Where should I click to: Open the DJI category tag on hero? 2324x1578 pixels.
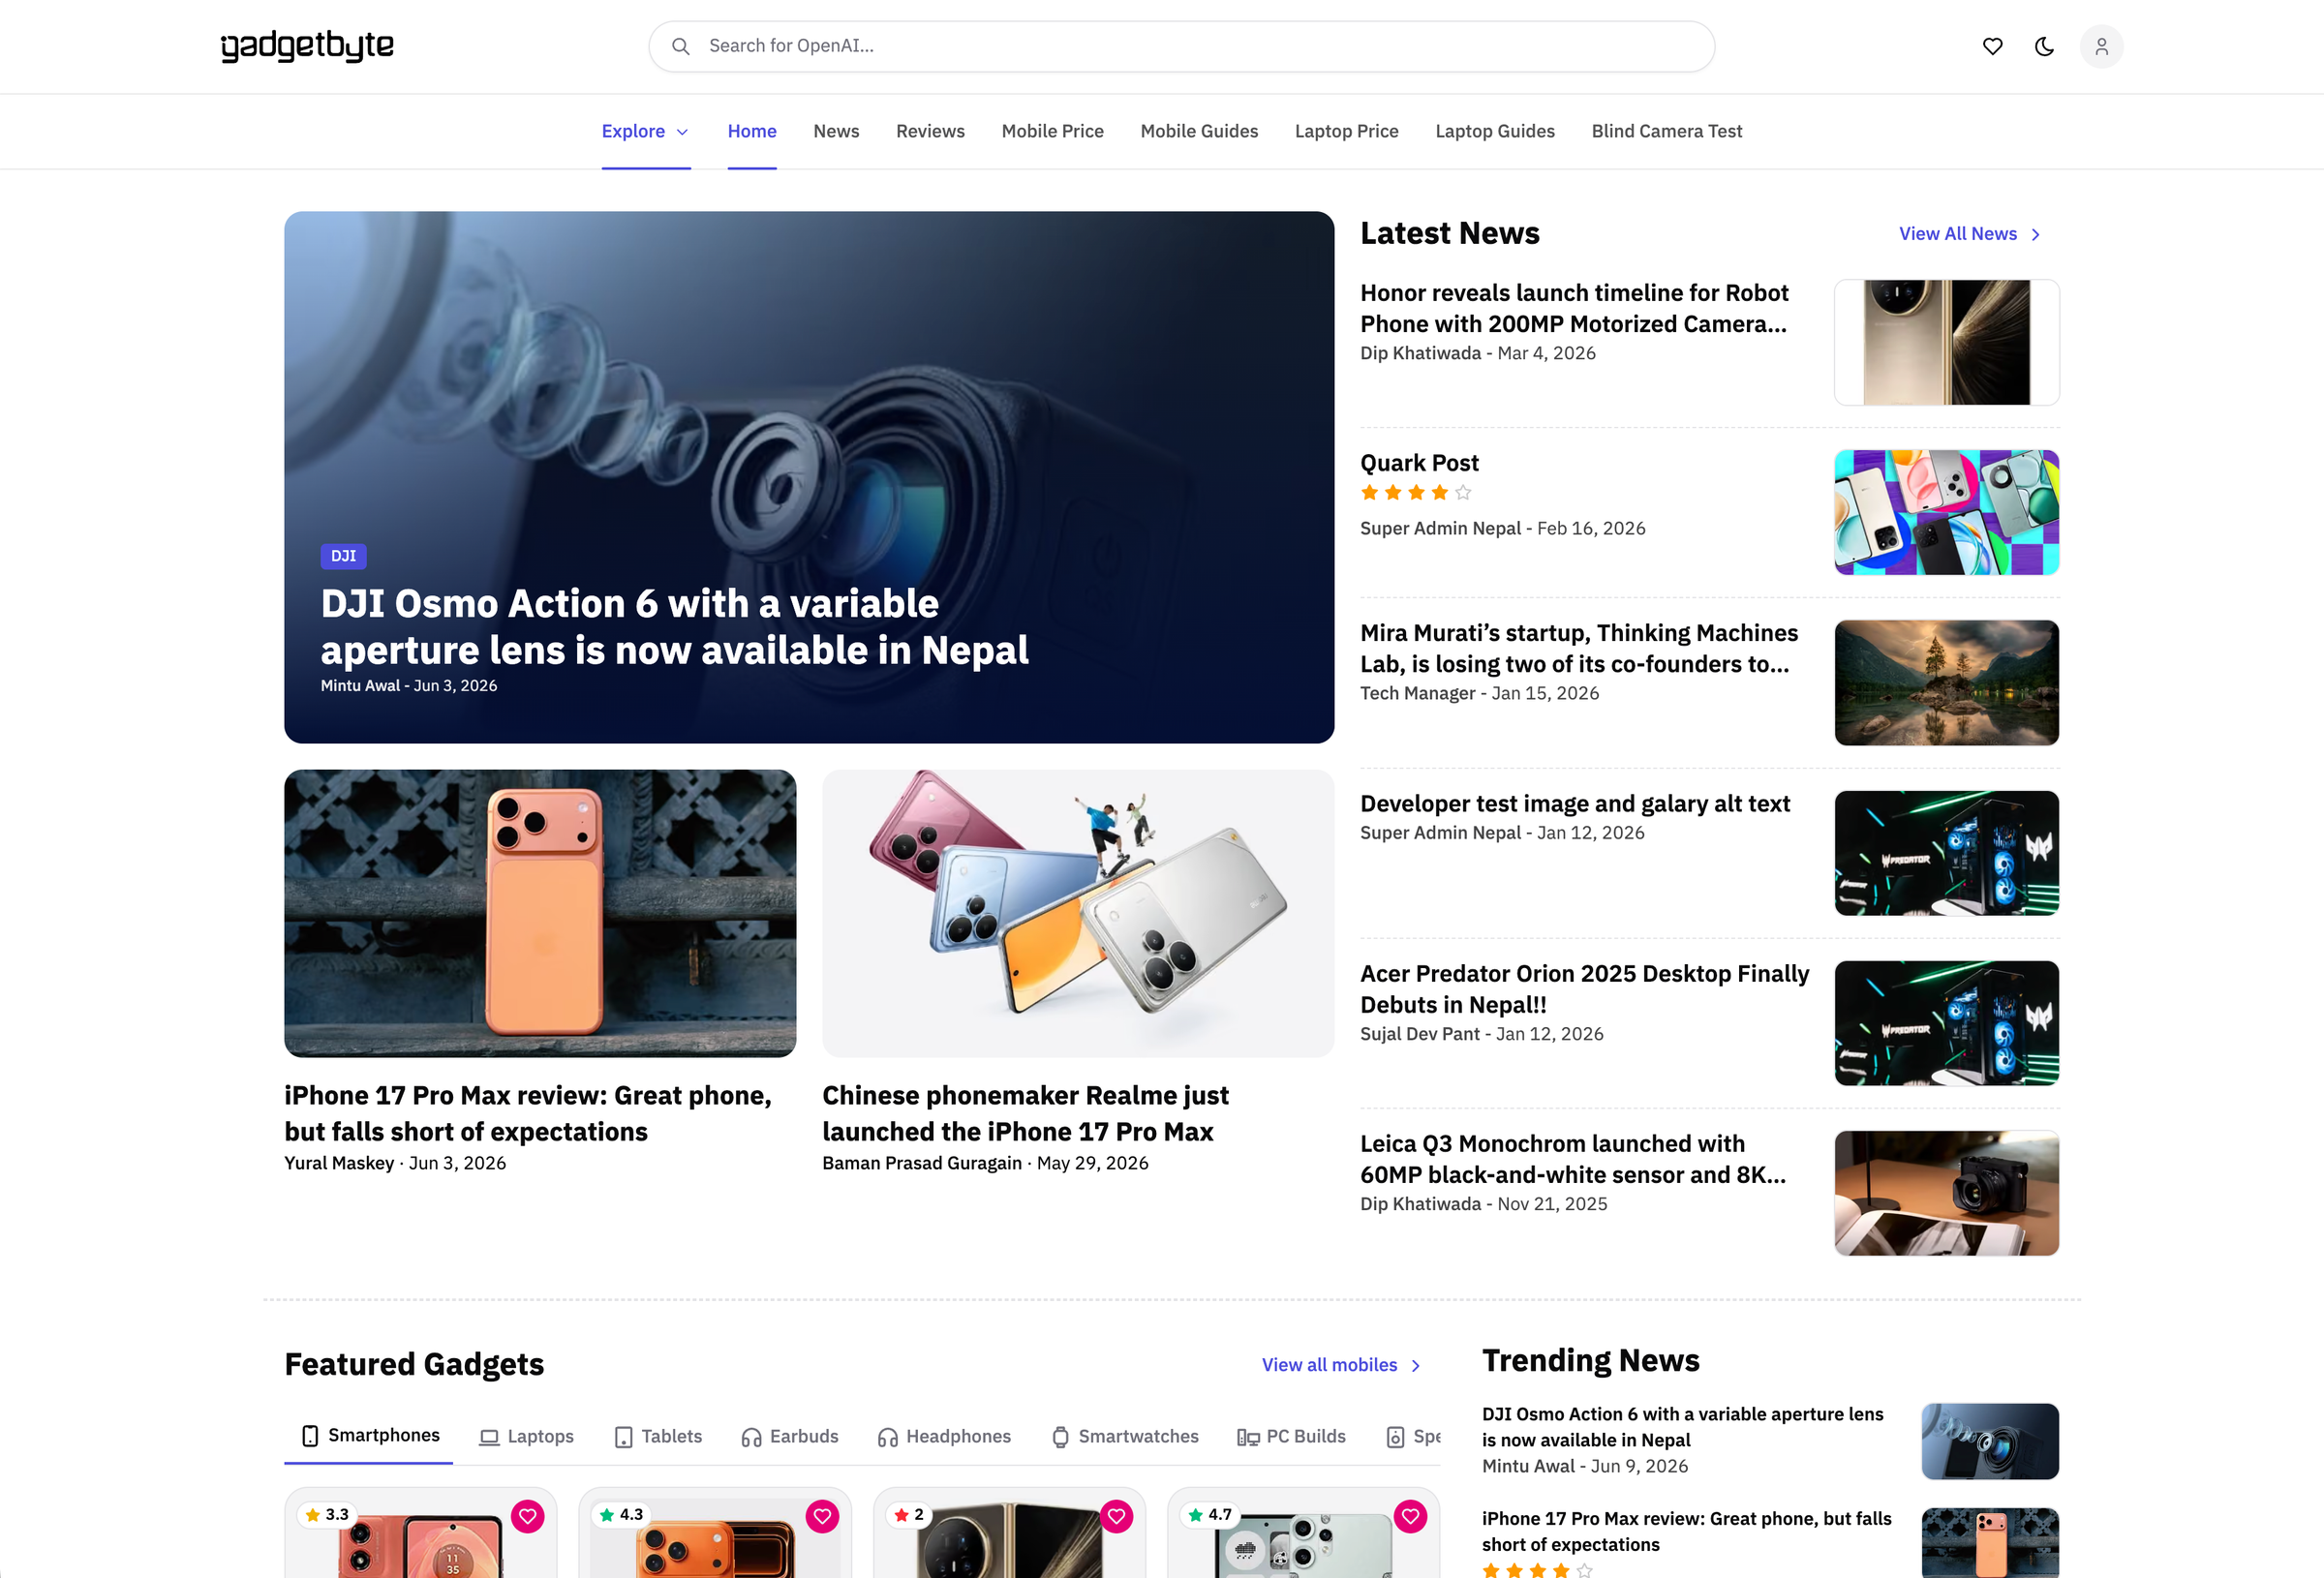343,556
